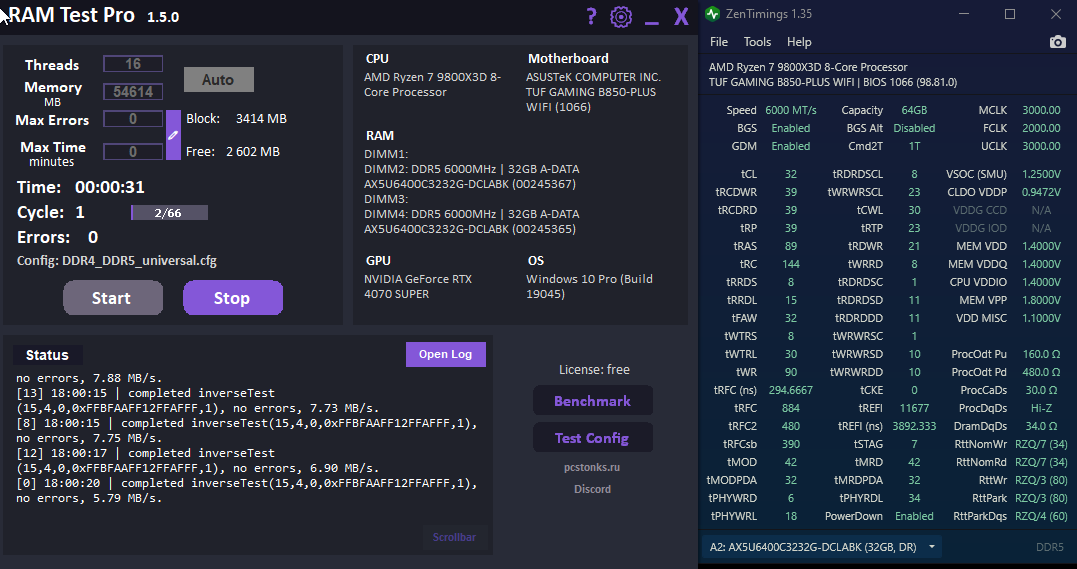Click the License: free text

tap(594, 370)
